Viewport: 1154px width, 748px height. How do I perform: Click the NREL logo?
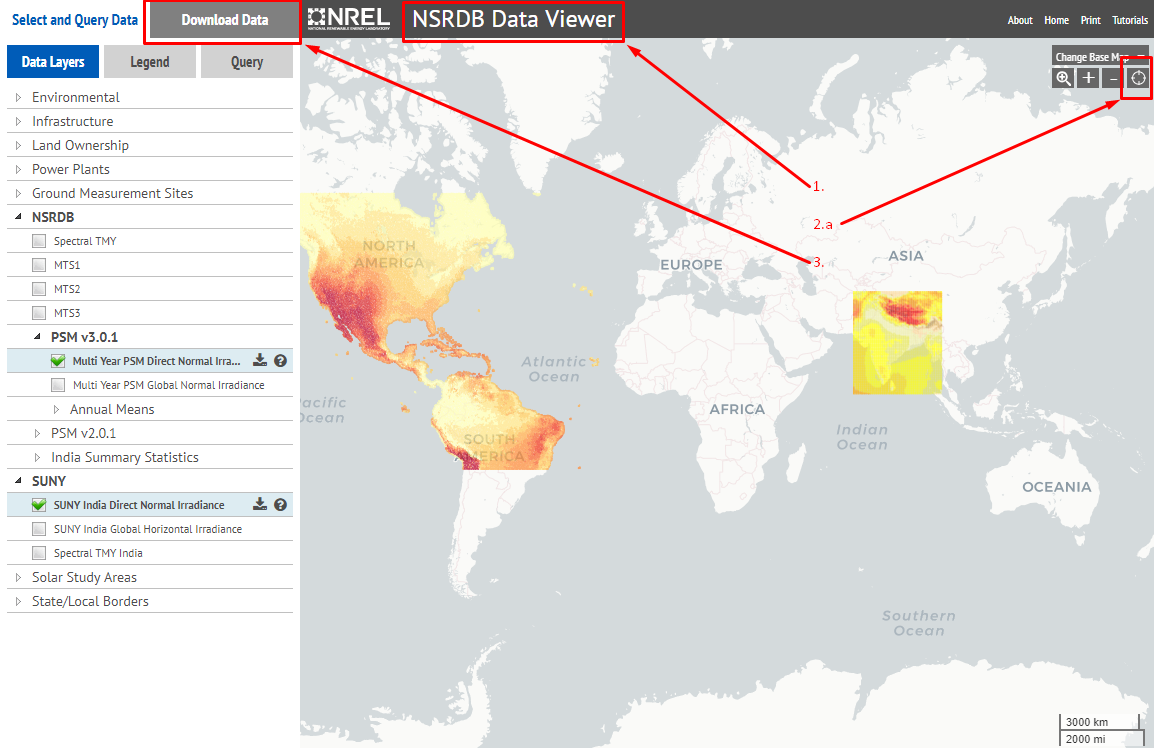coord(349,19)
